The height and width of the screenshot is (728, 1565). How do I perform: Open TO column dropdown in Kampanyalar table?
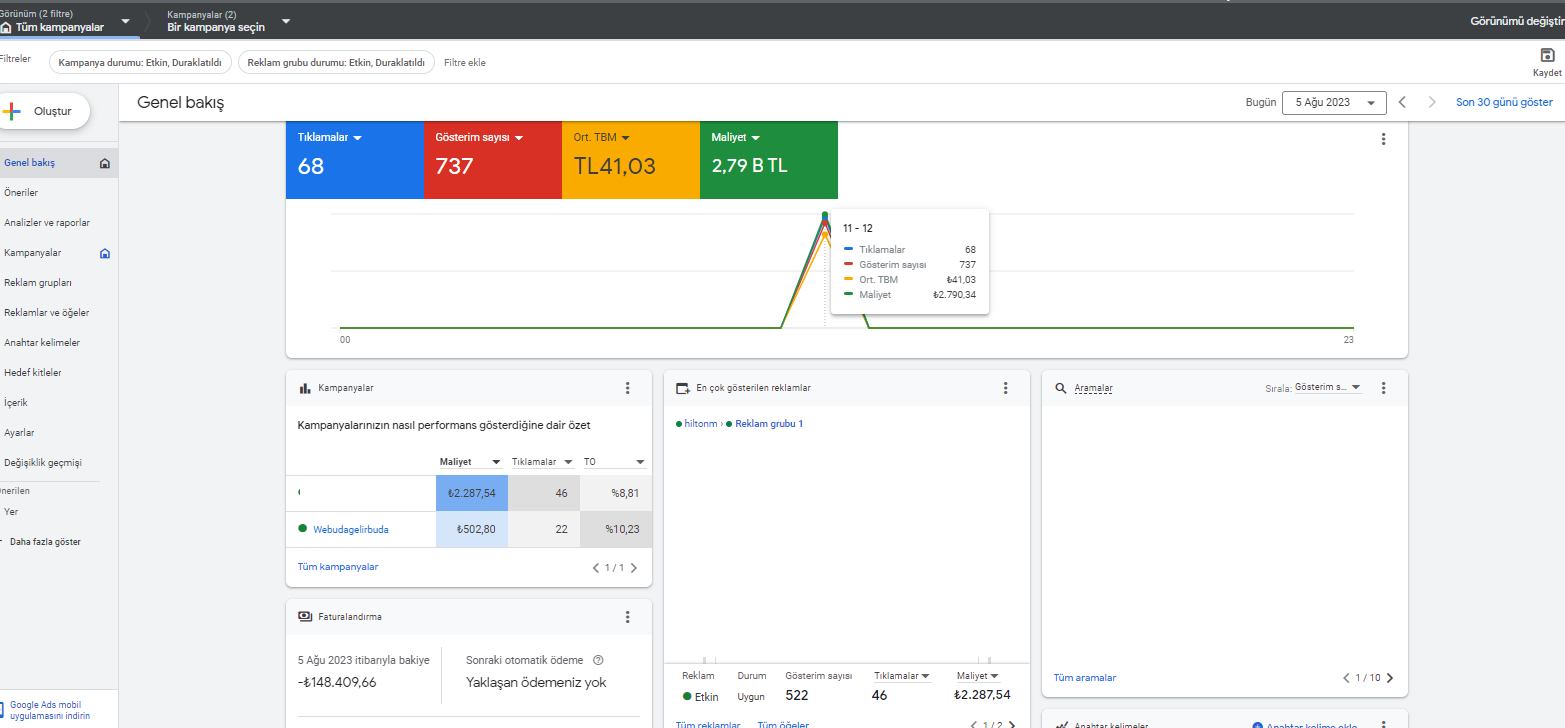point(615,462)
